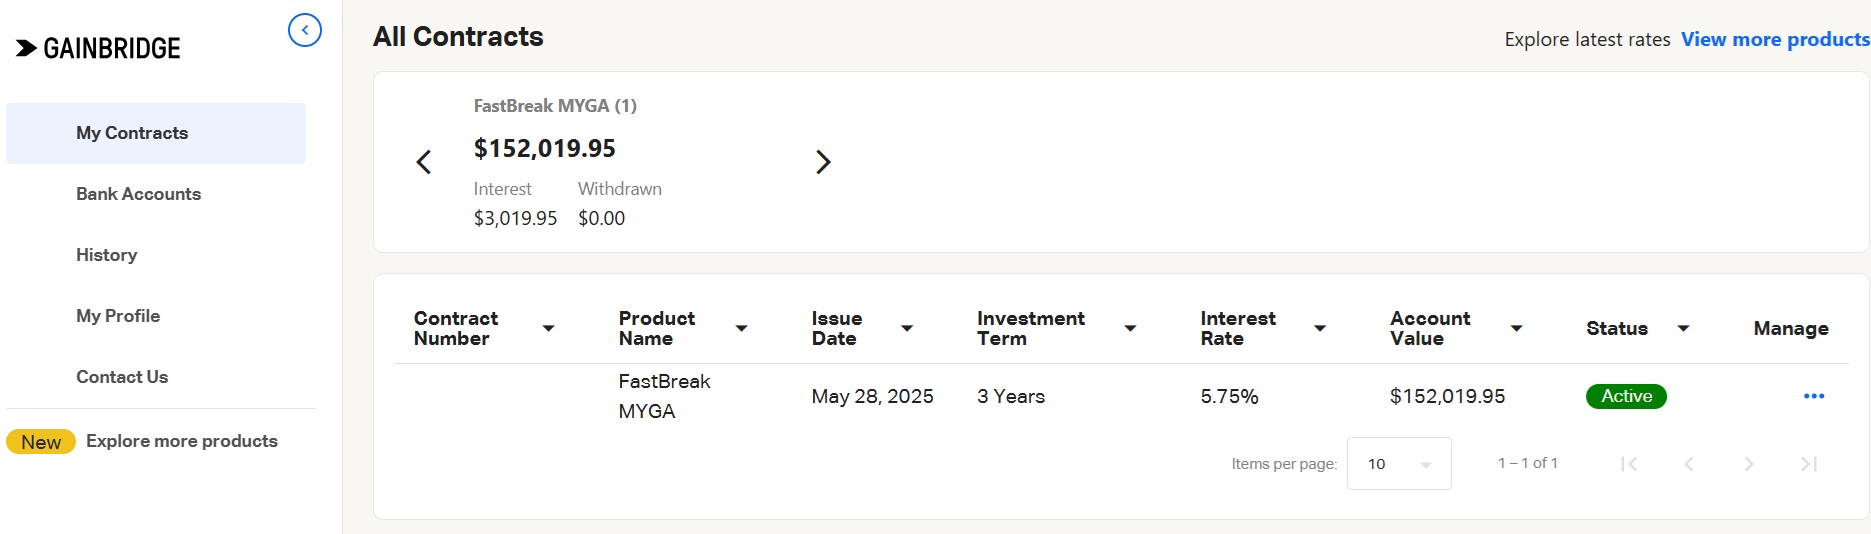1871x534 pixels.
Task: Open My Profile in the sidebar
Action: pos(118,316)
